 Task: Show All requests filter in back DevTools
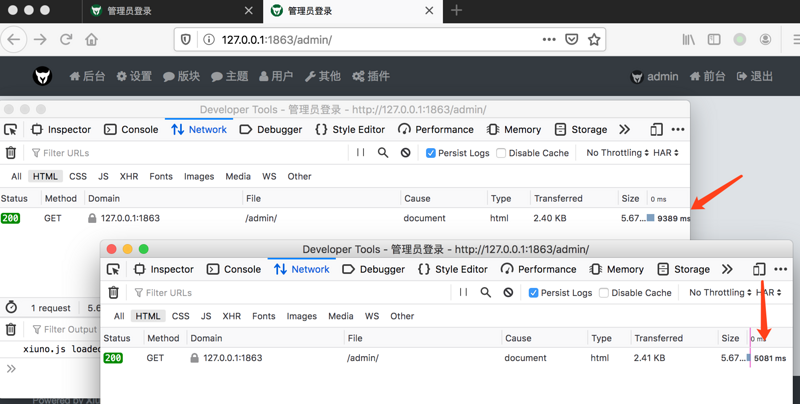16,176
